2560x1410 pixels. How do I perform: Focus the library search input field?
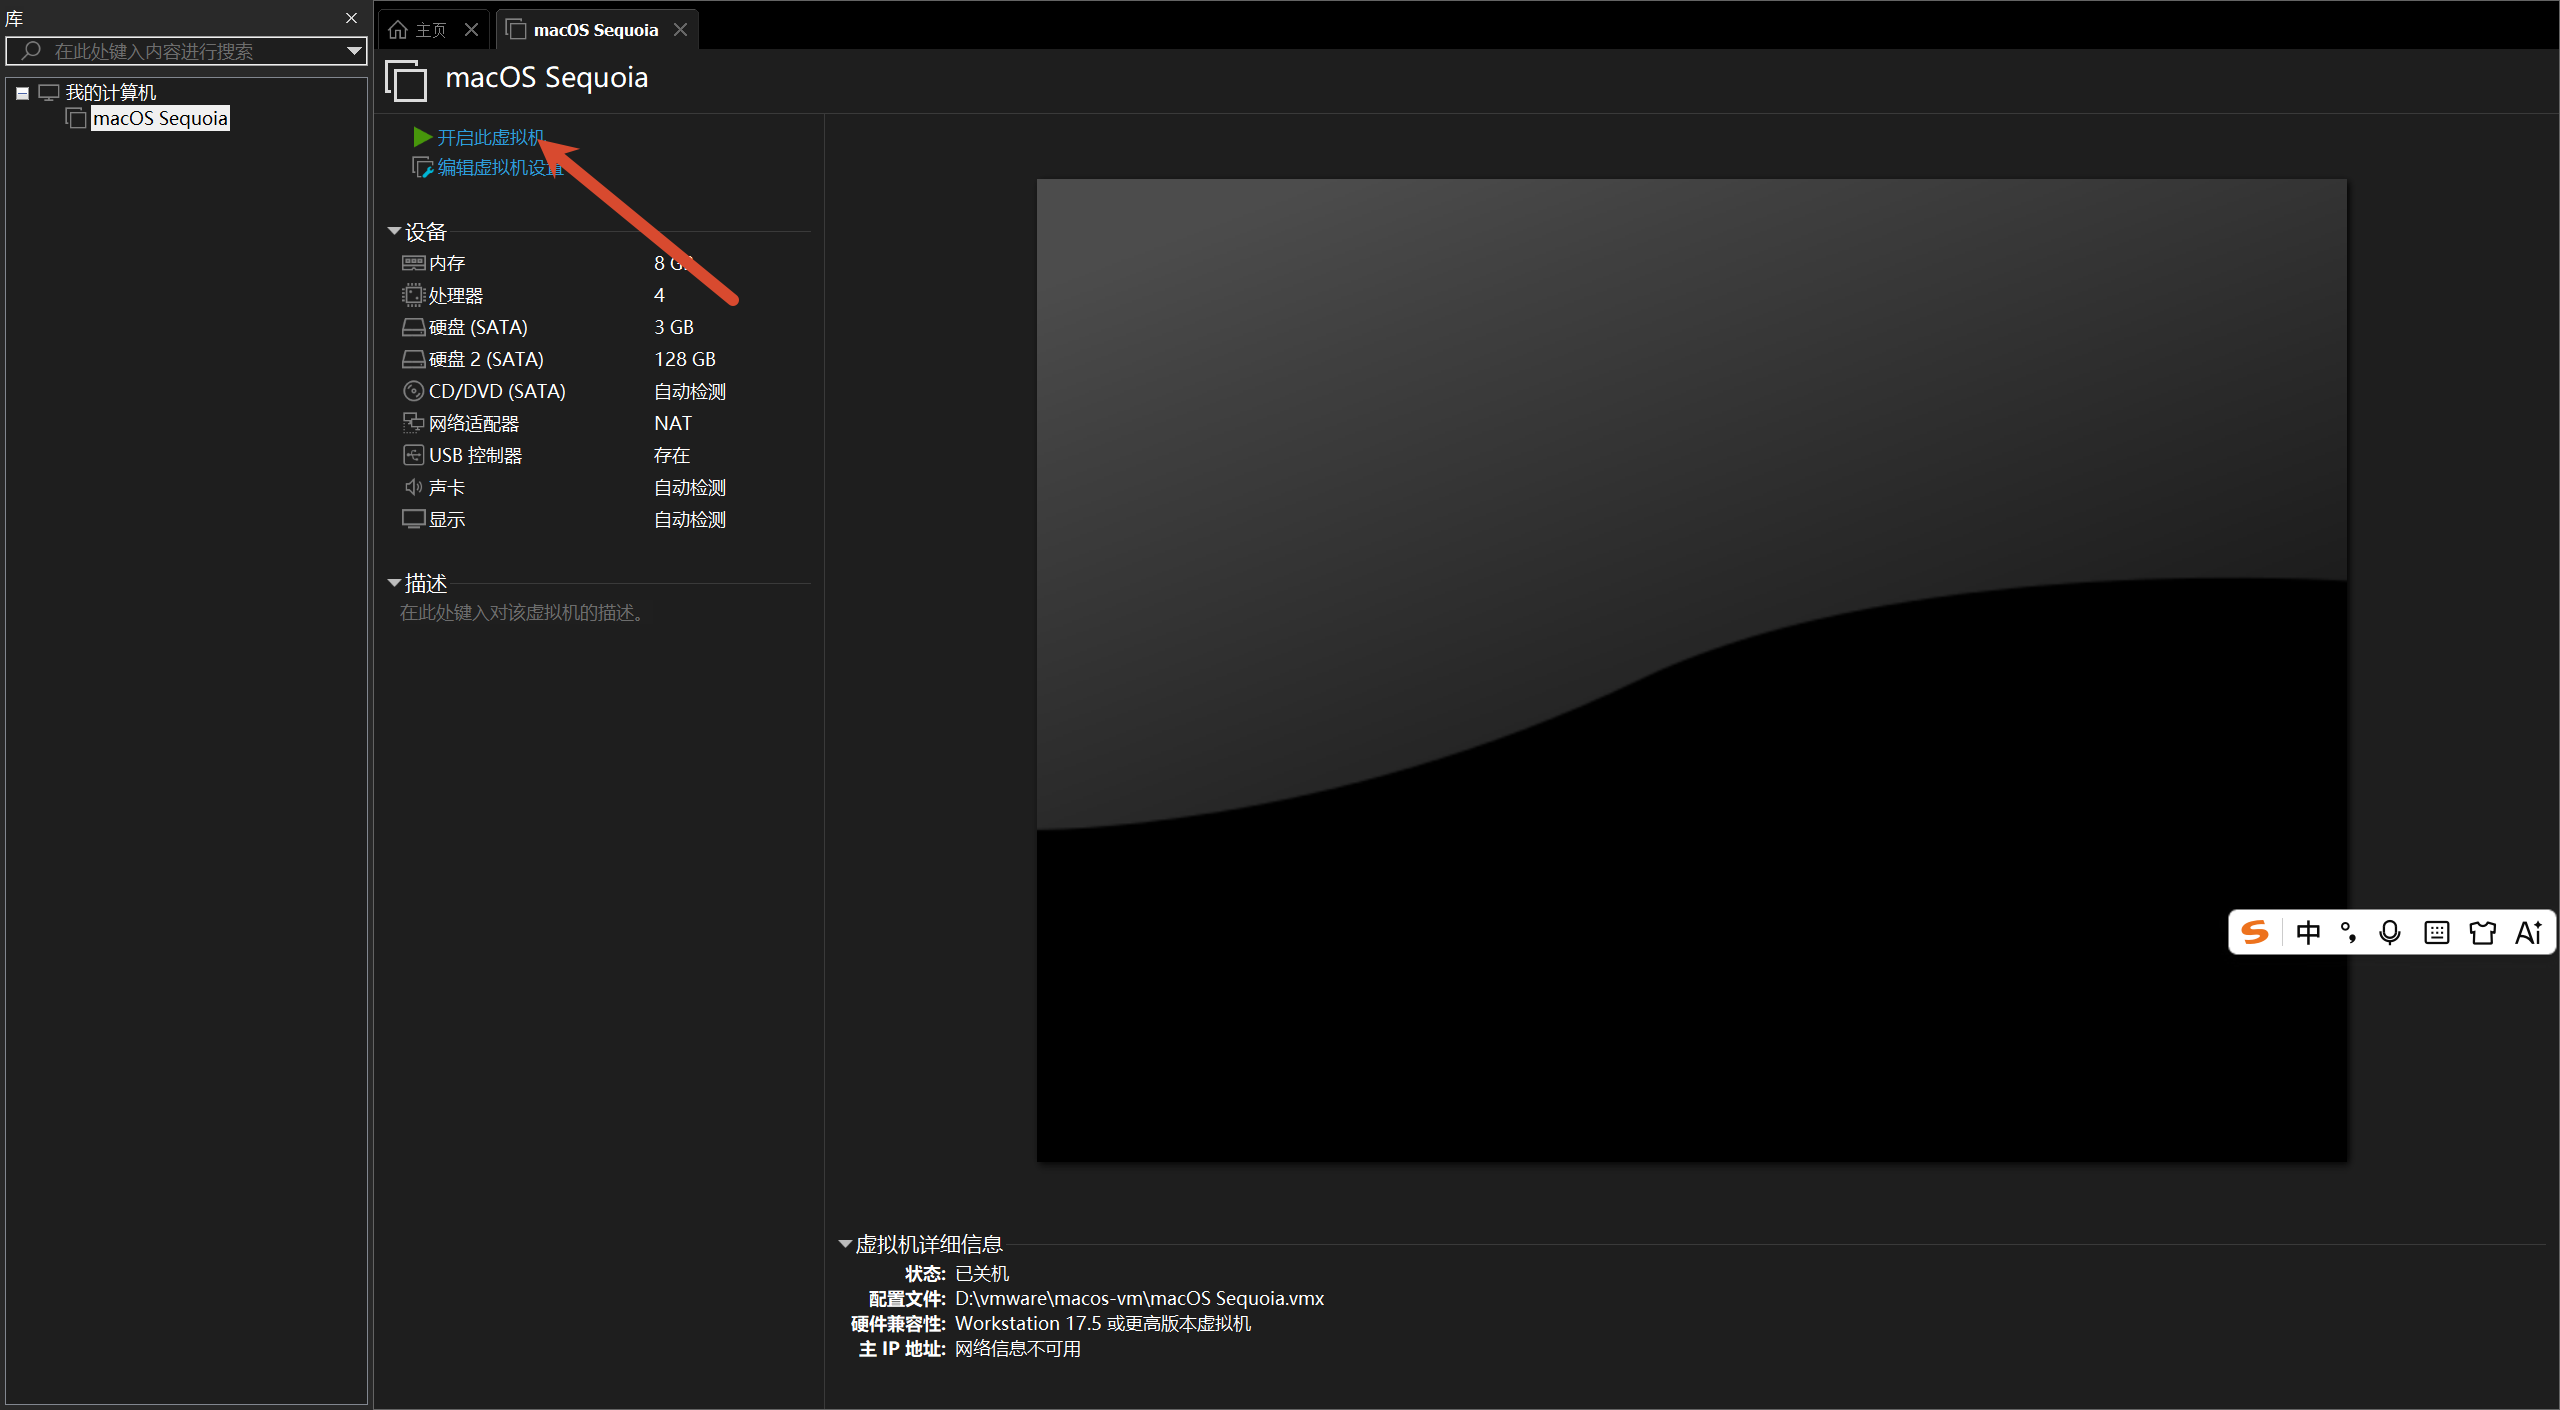click(186, 51)
